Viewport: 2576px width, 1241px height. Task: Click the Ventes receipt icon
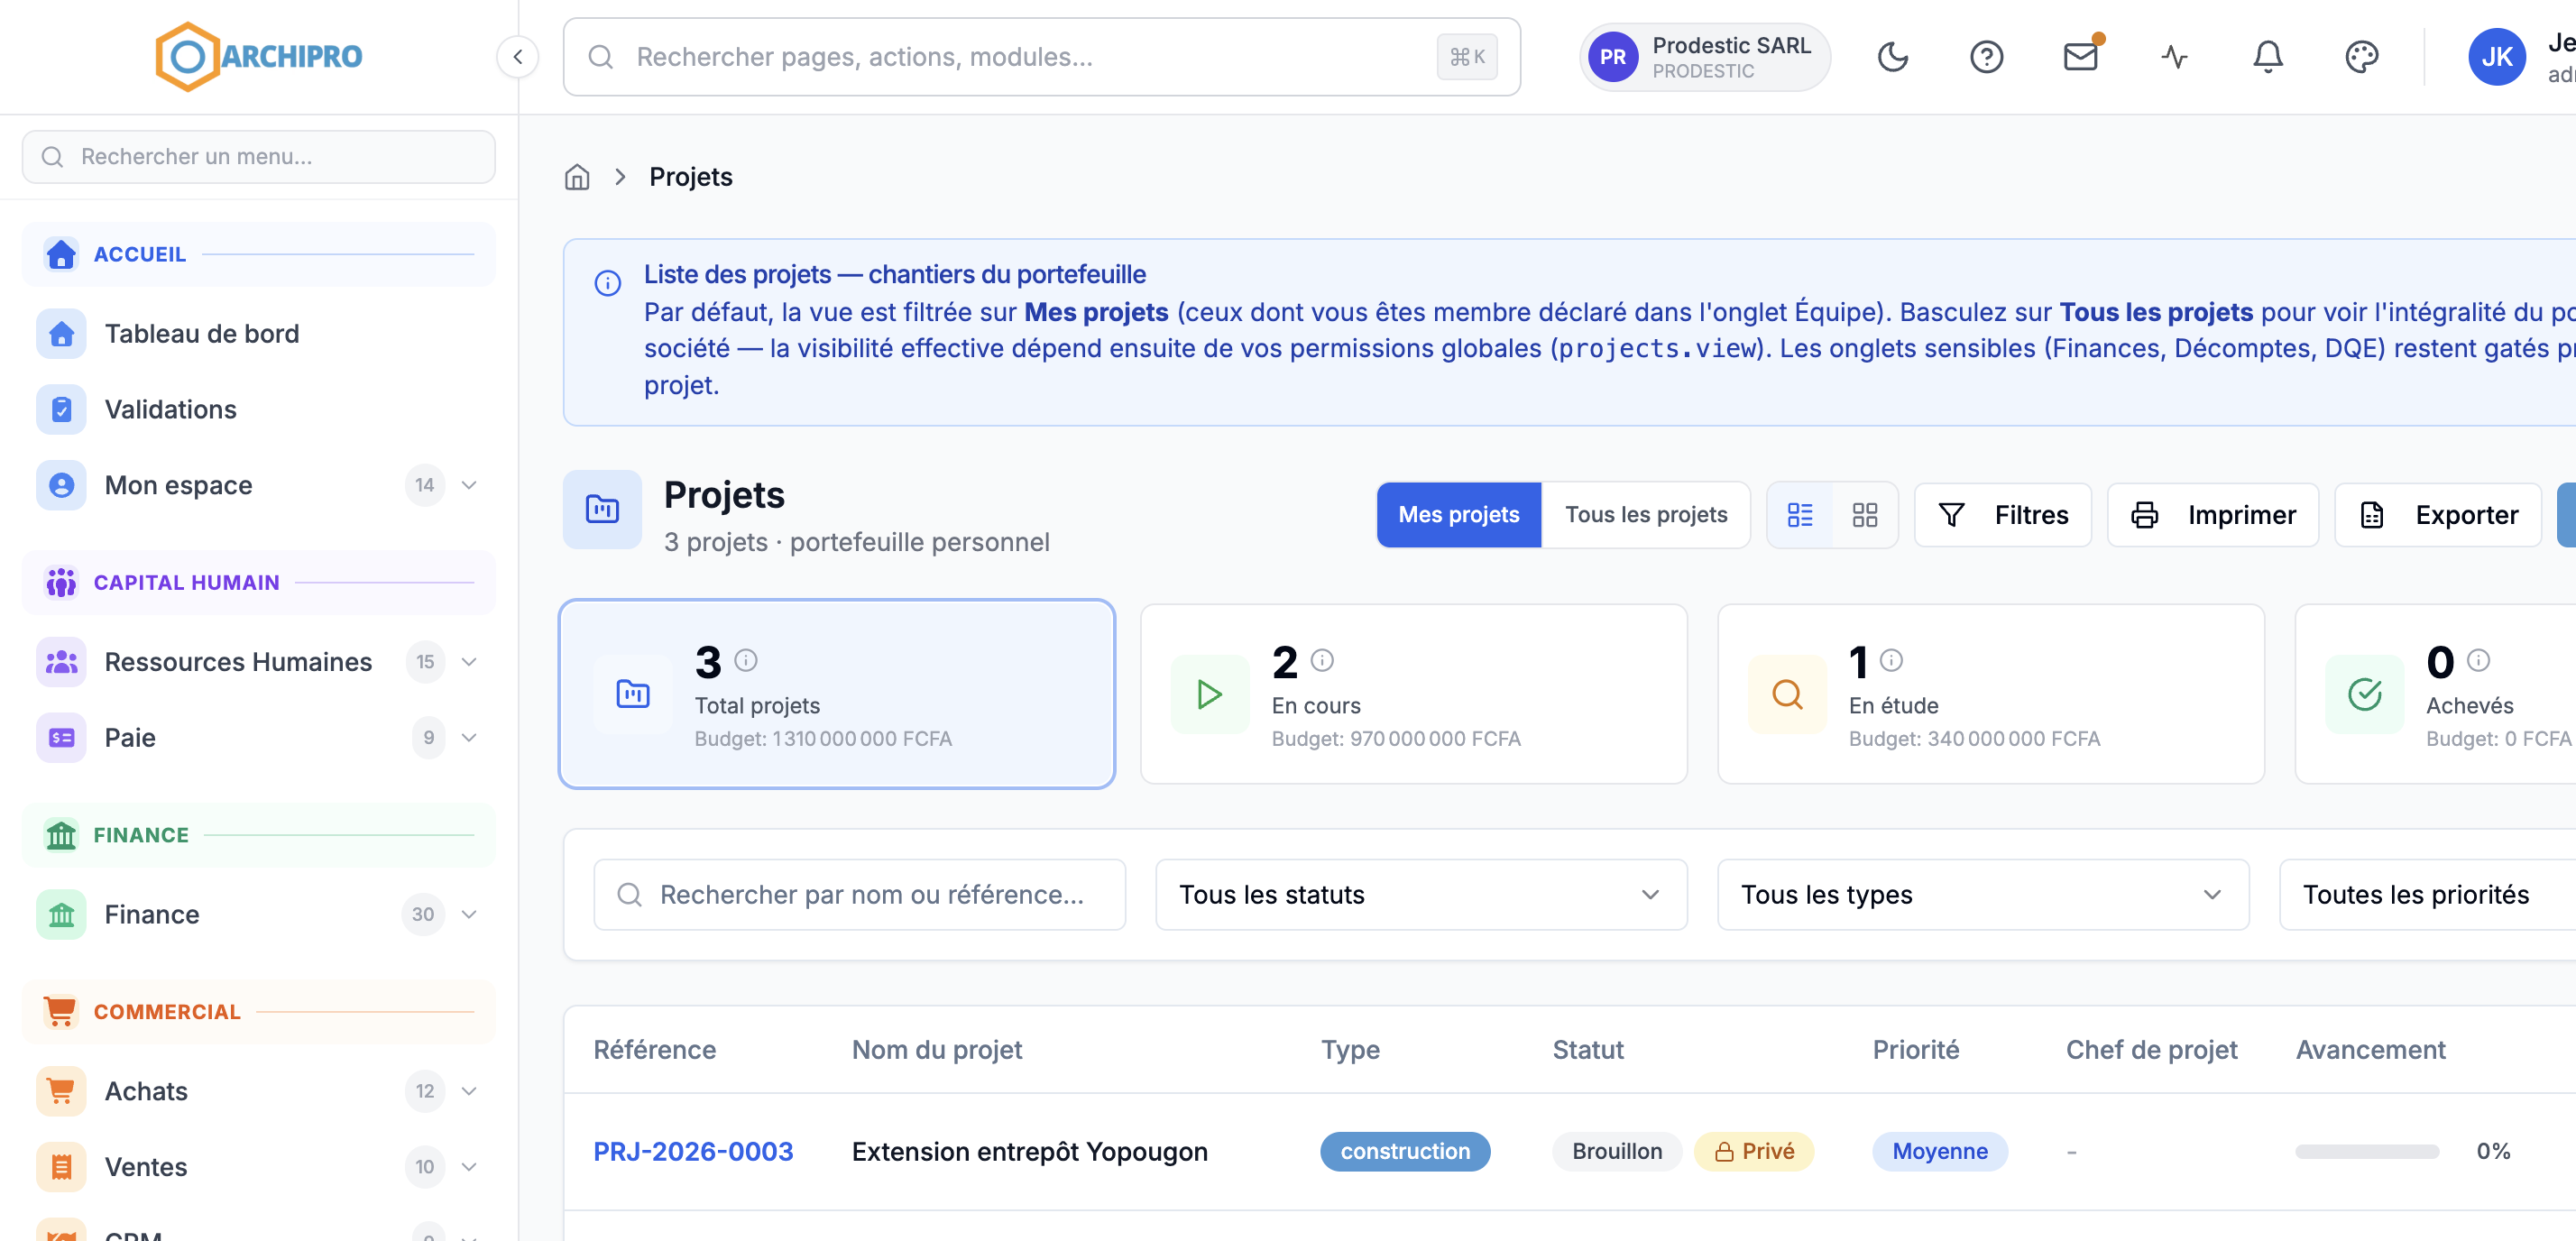61,1167
